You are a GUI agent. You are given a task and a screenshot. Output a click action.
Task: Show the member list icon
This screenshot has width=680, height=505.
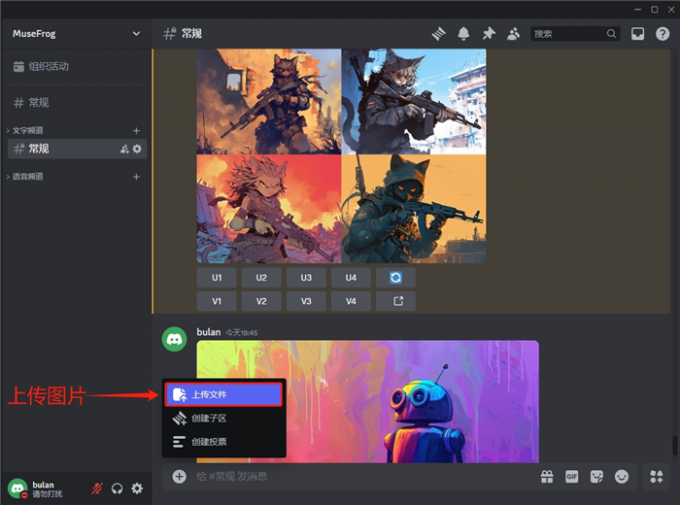513,33
